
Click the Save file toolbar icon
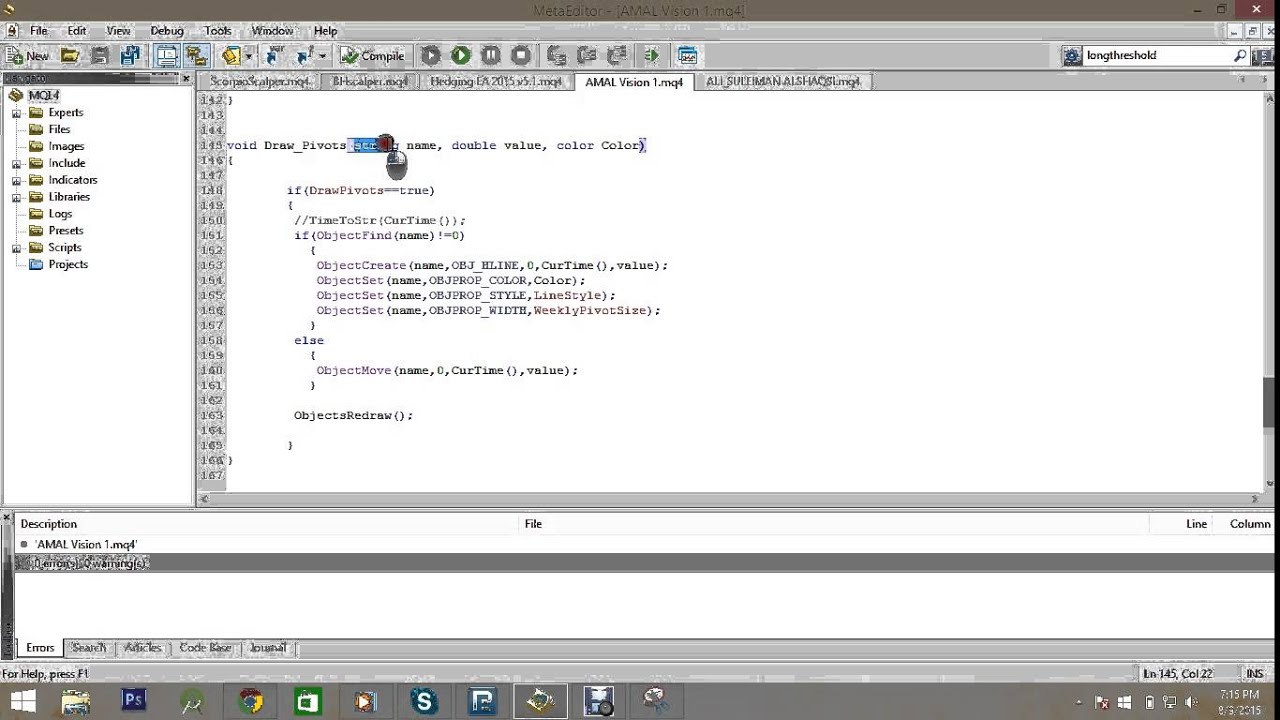click(x=100, y=56)
